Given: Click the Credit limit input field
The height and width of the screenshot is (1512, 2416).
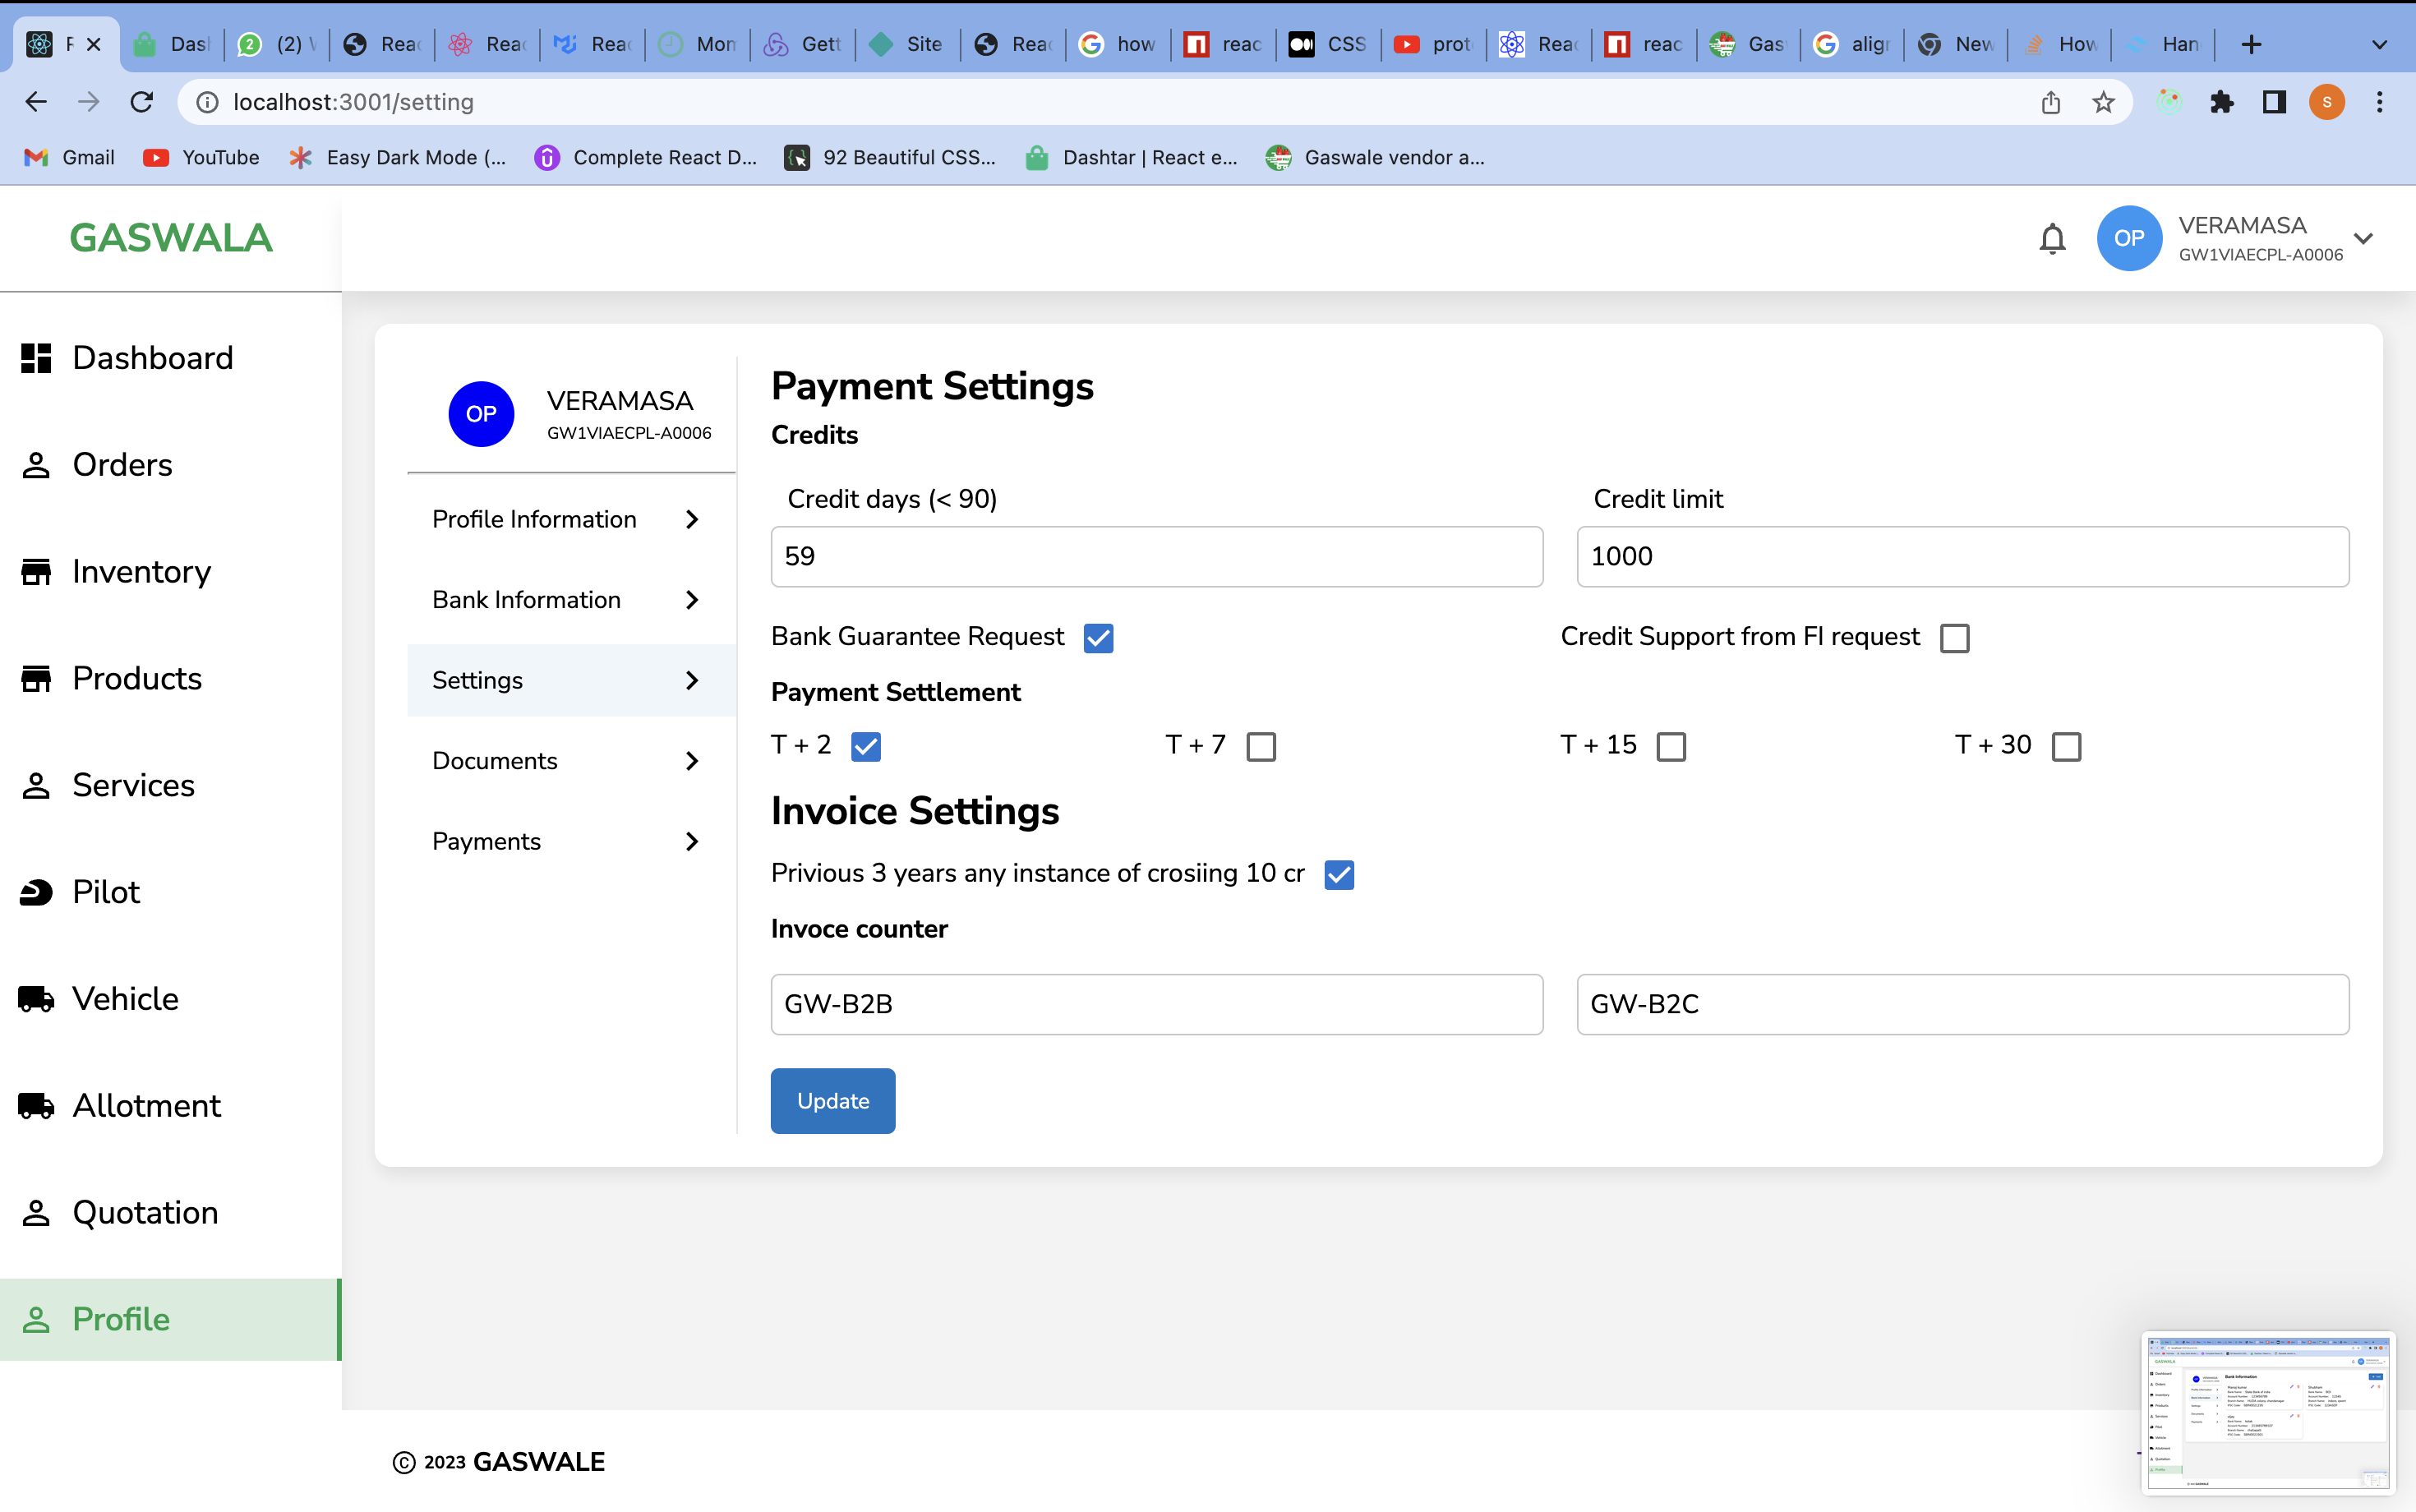Looking at the screenshot, I should pos(1962,557).
